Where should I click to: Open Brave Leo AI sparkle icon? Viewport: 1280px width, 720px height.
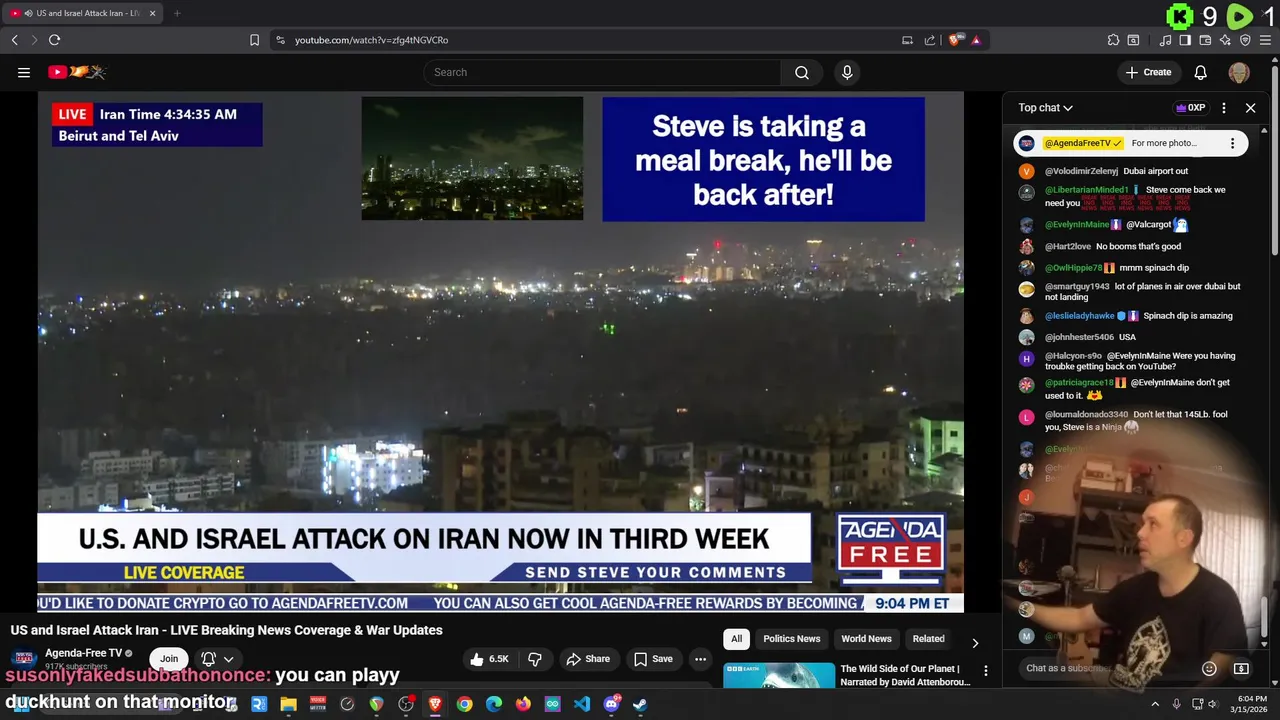click(1225, 40)
